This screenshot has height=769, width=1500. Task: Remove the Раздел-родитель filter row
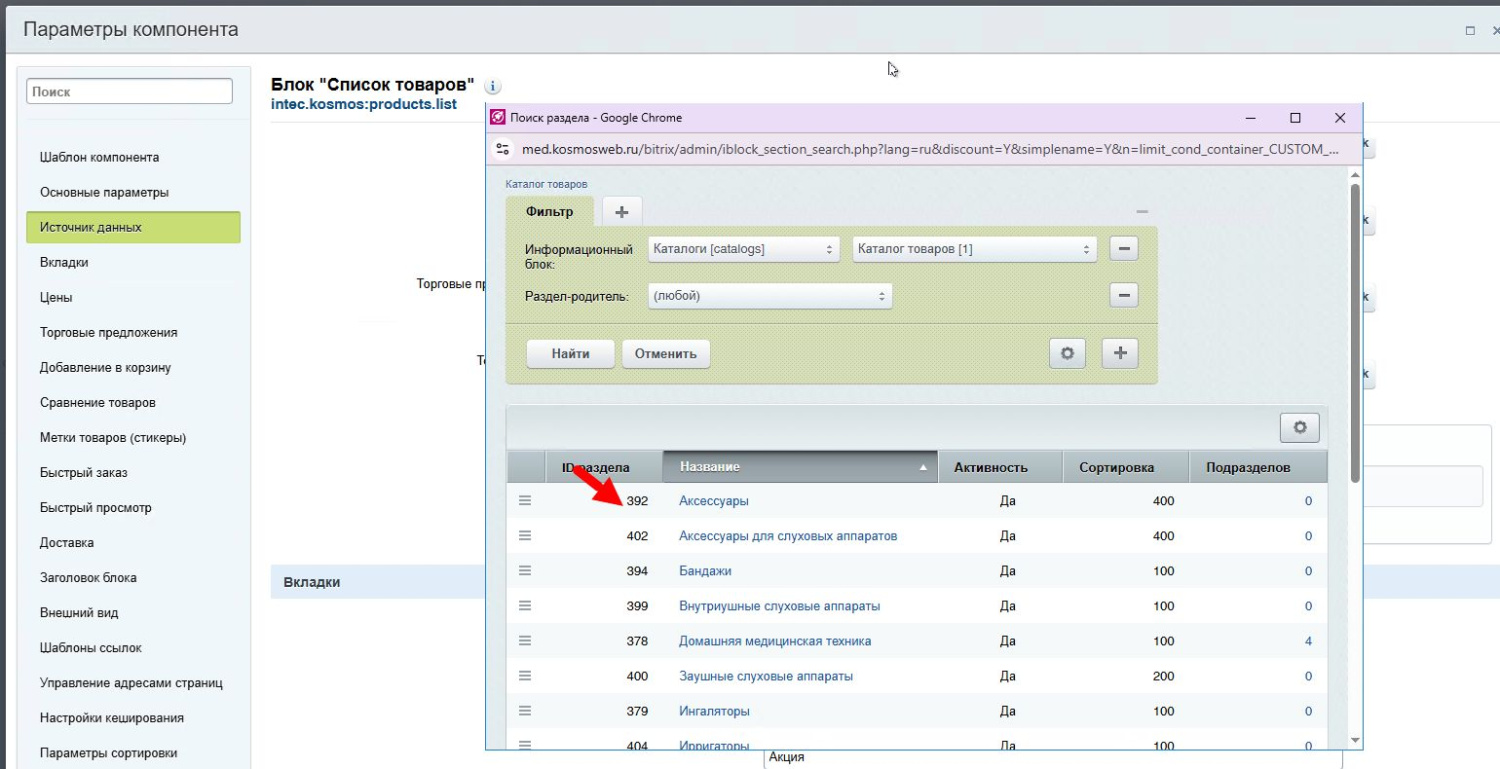click(1124, 295)
